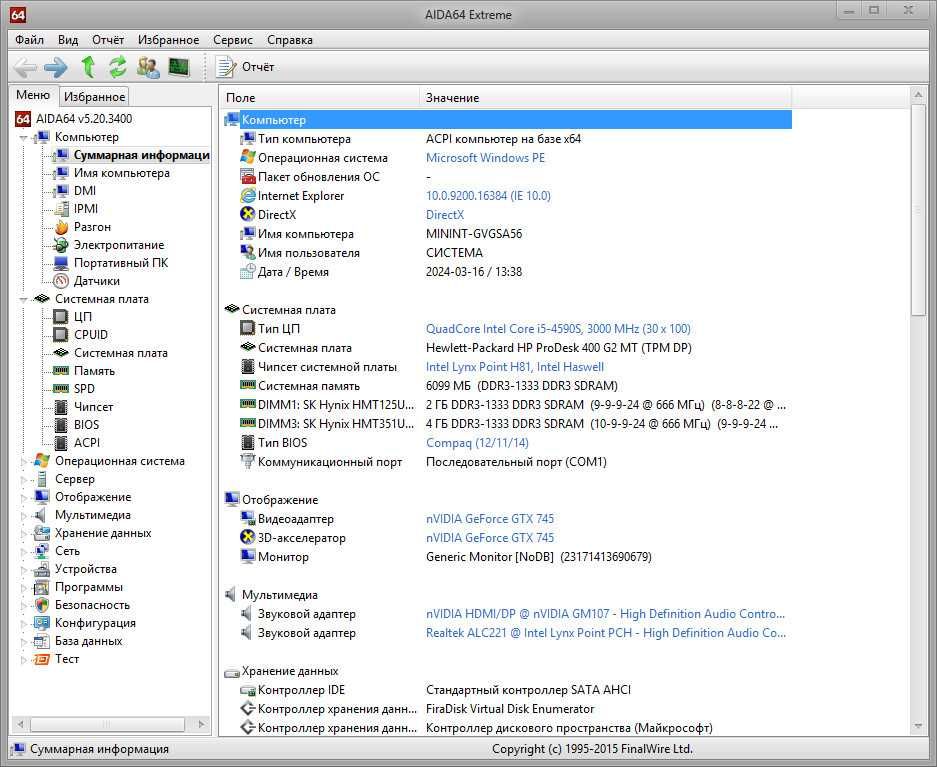The width and height of the screenshot is (937, 767).
Task: Open the monitor diagnostics toolbar icon
Action: click(x=179, y=67)
